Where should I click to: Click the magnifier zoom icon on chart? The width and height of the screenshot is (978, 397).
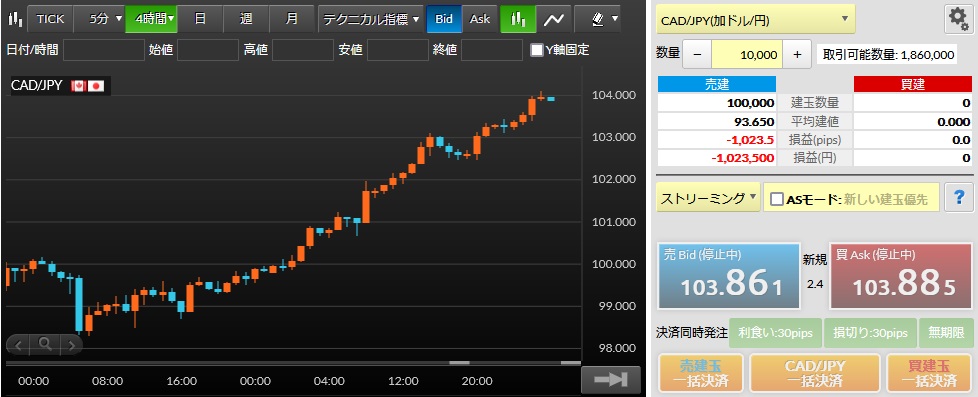(44, 343)
